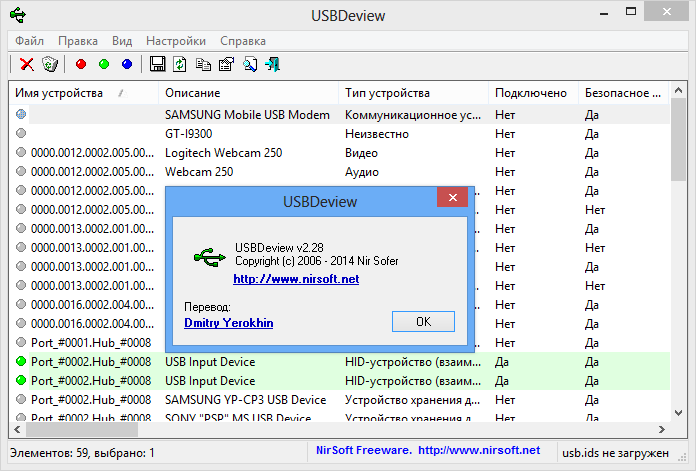Click the SAMSUNG Mobile USB Modem row icon
This screenshot has height=471, width=696.
coord(21,115)
